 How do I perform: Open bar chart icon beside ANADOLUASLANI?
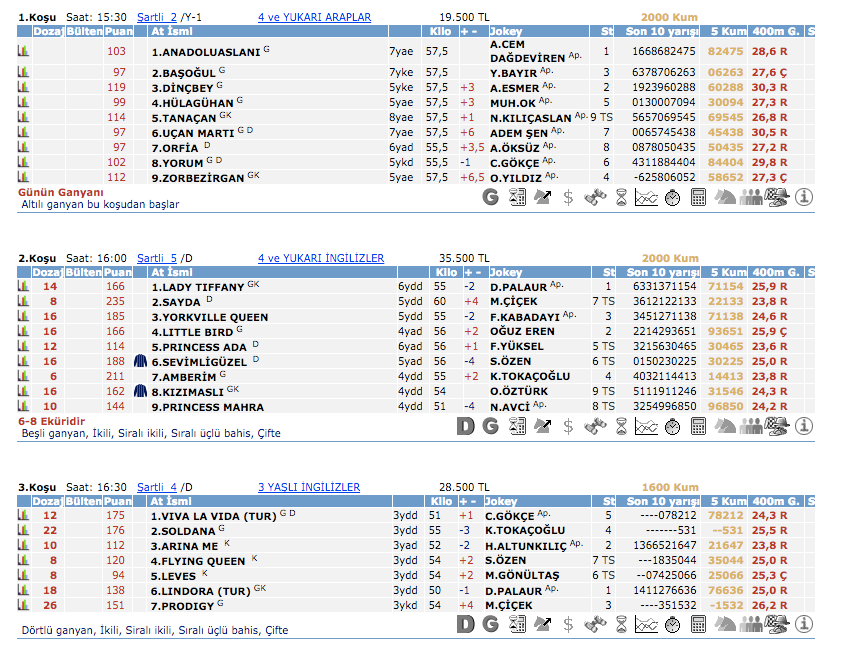click(23, 51)
